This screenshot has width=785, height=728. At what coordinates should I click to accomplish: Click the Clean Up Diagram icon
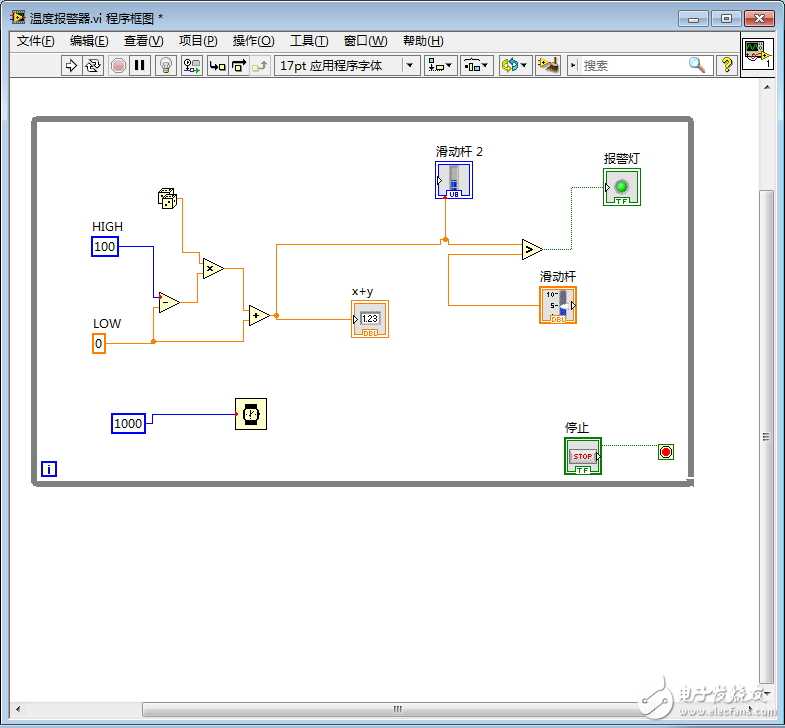[548, 66]
